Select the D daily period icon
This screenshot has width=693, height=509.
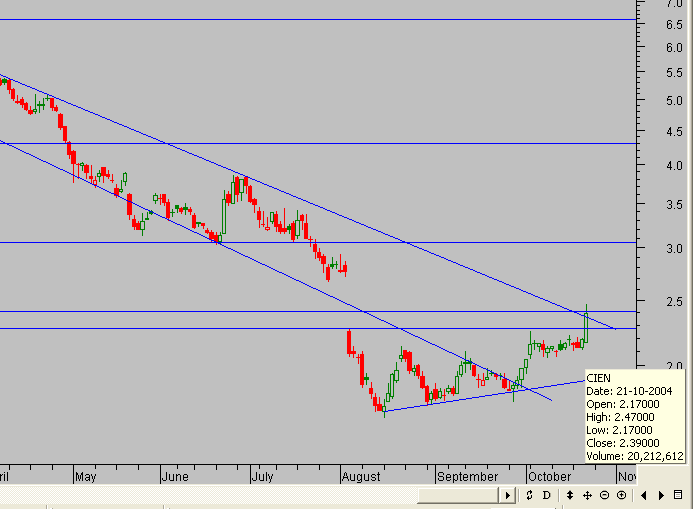[x=547, y=495]
